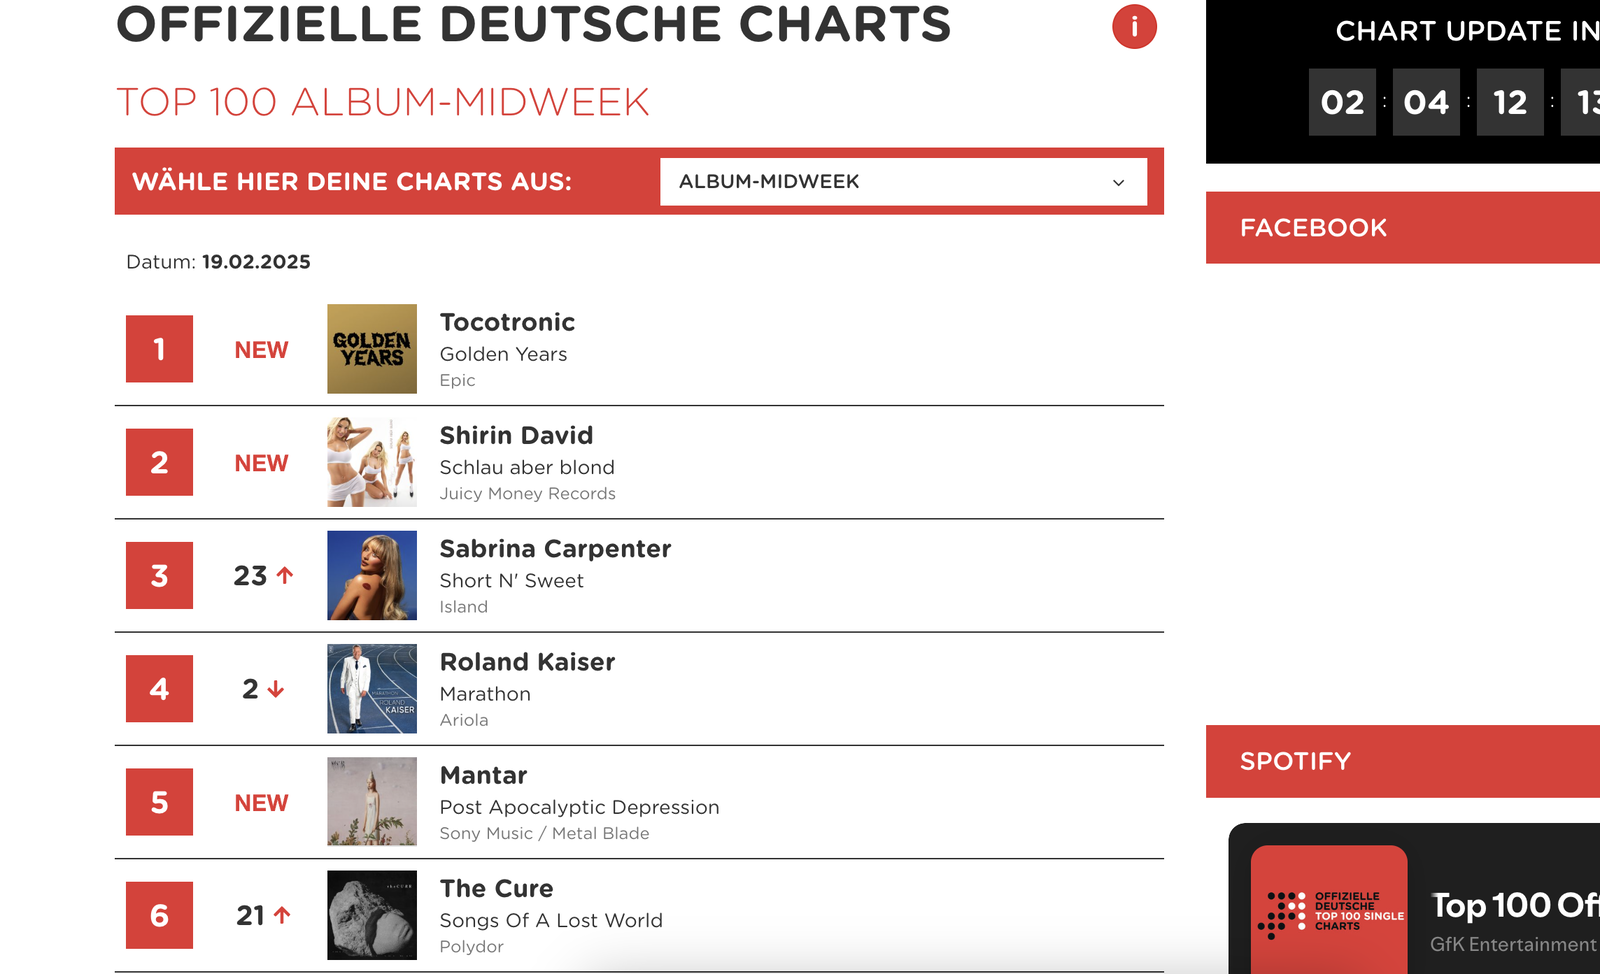Screen dimensions: 1600x974
Task: Open the FACEBOOK panel
Action: click(1314, 227)
